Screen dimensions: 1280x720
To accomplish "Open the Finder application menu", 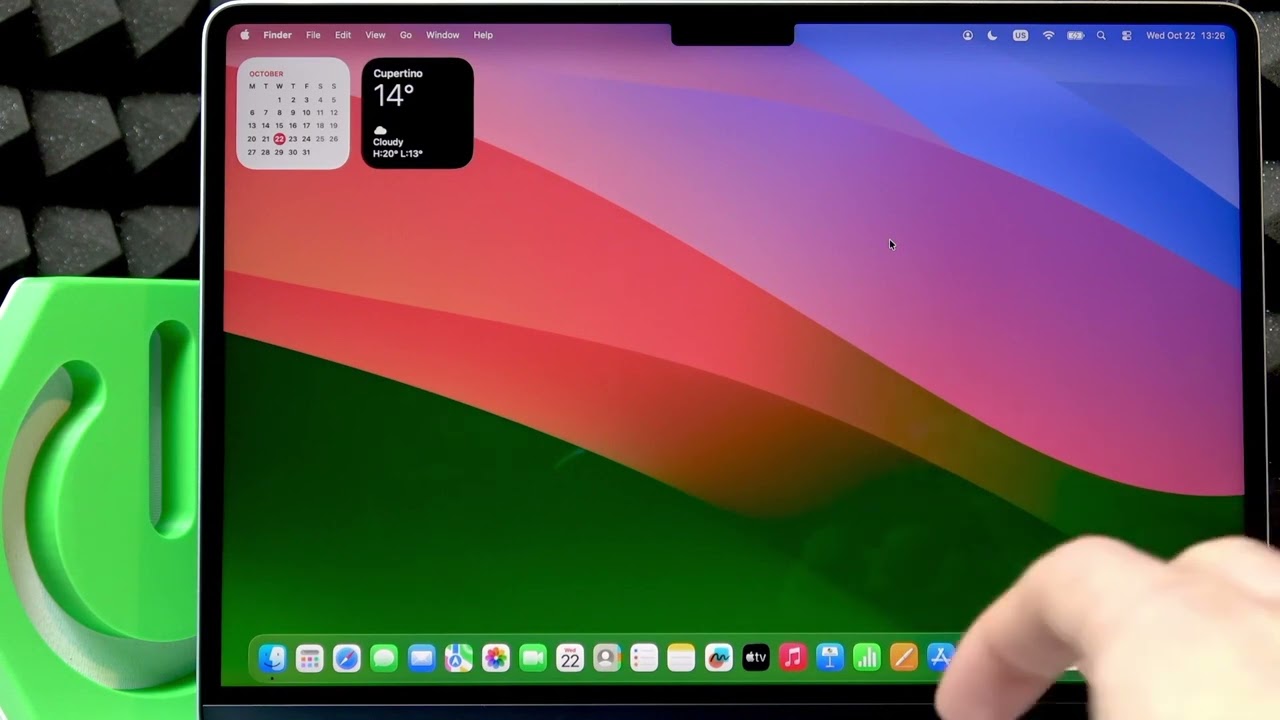I will click(x=278, y=35).
